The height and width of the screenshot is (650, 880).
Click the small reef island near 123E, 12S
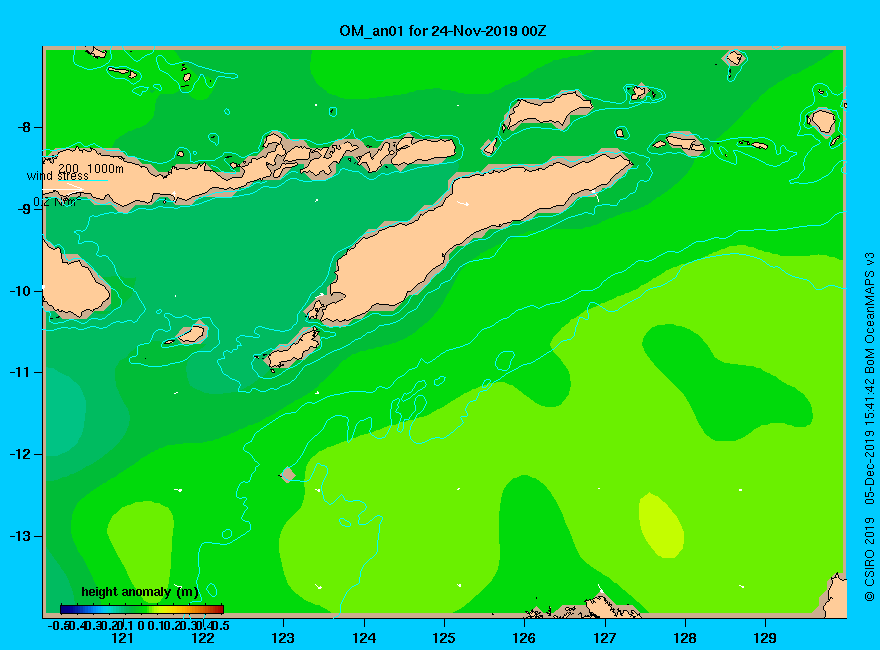pos(288,475)
